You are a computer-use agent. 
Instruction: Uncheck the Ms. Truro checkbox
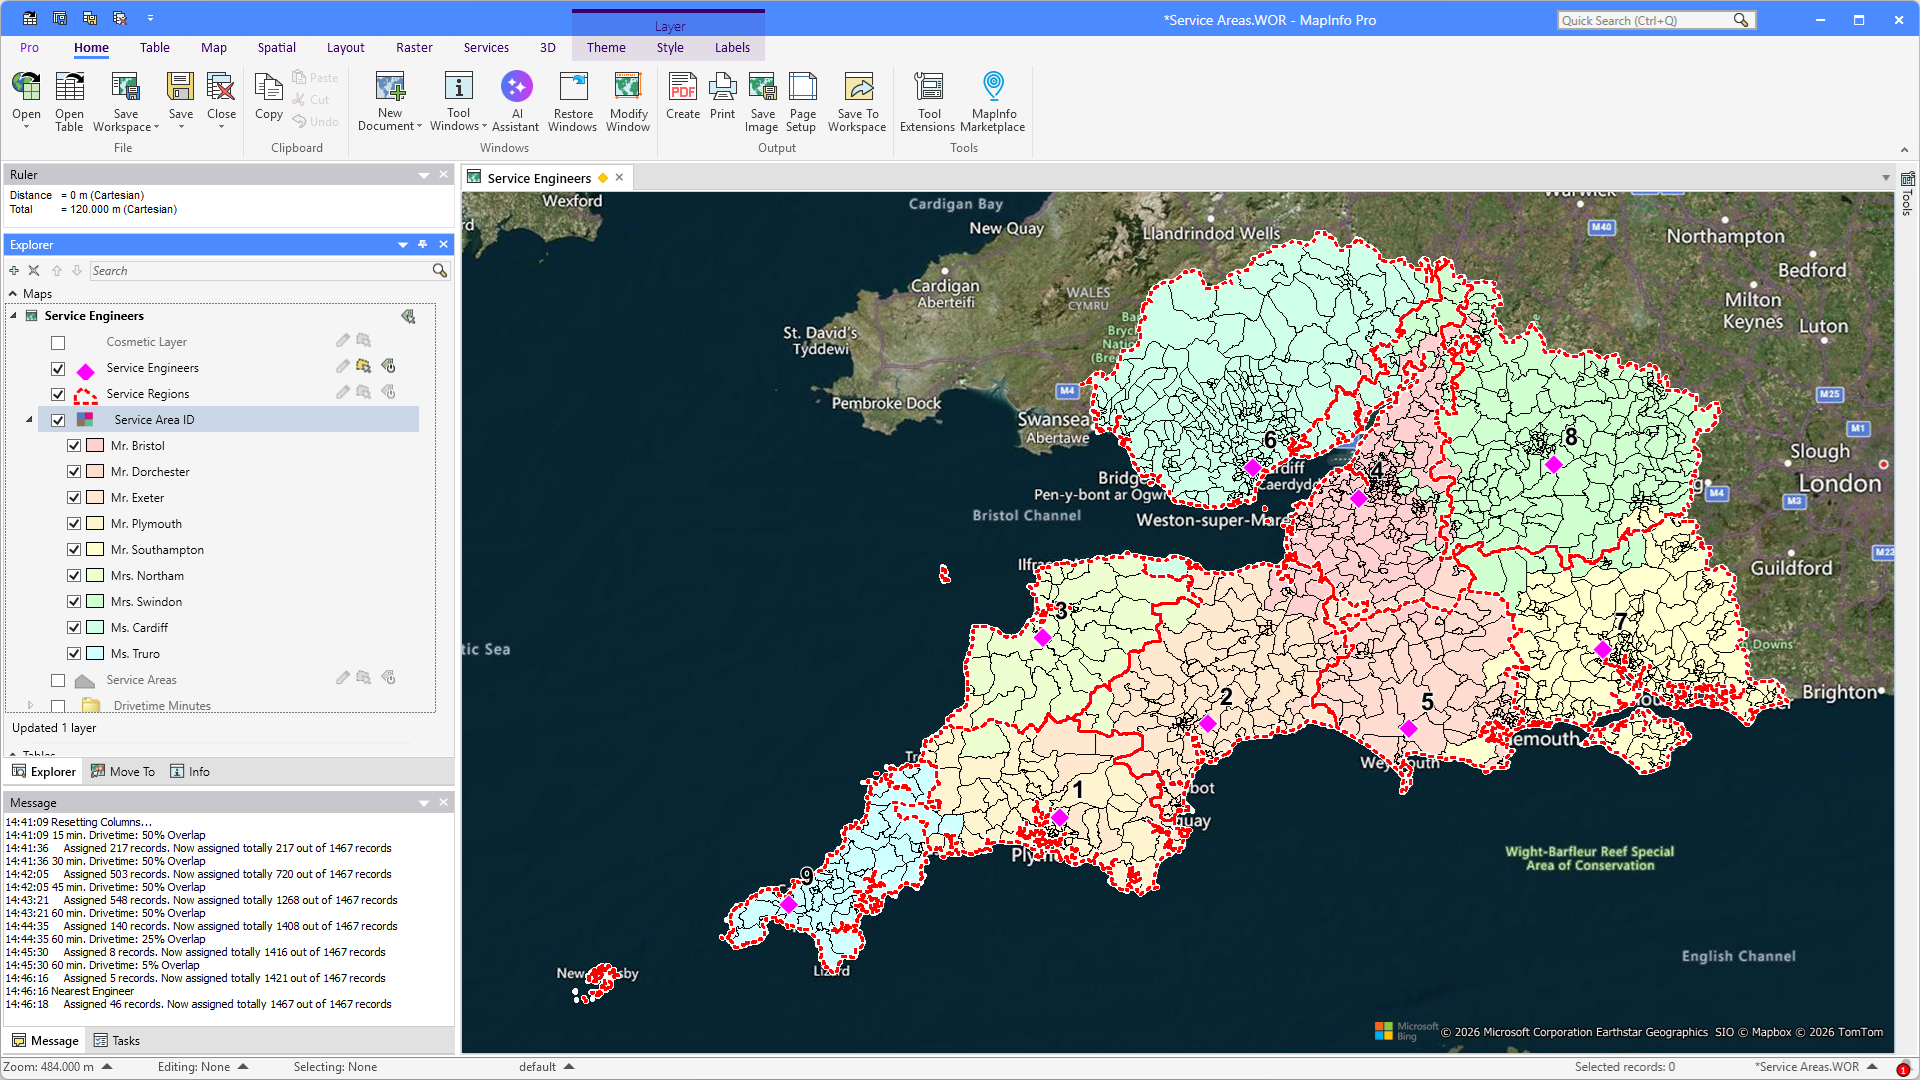coord(74,654)
